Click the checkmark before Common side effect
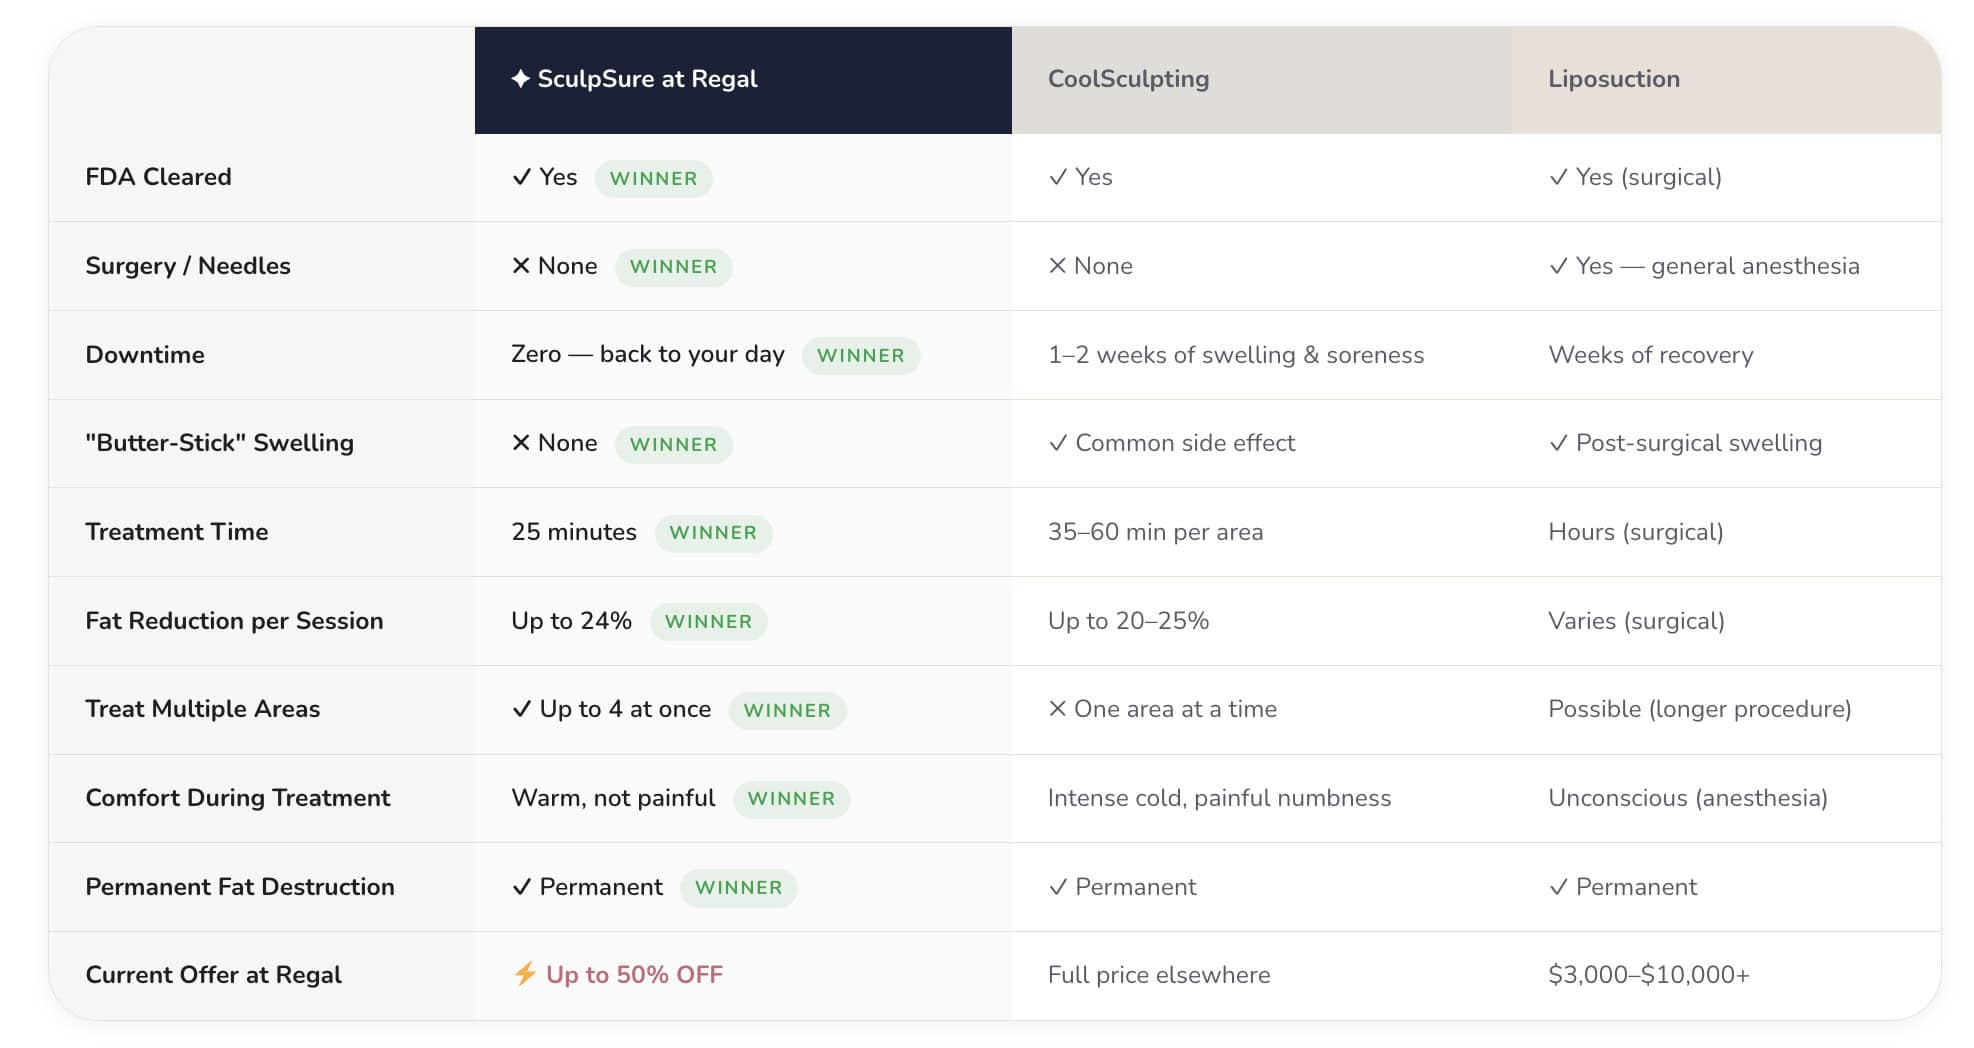1974x1048 pixels. tap(1058, 443)
